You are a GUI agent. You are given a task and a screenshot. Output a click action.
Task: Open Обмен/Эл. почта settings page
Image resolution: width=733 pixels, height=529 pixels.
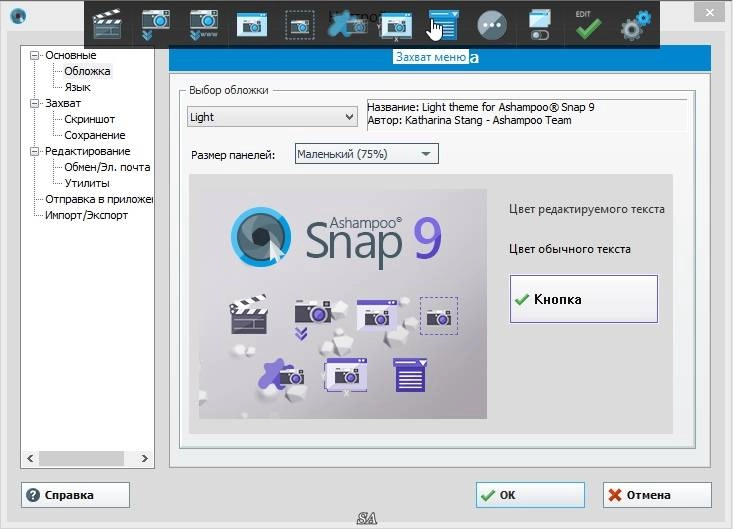pyautogui.click(x=107, y=167)
